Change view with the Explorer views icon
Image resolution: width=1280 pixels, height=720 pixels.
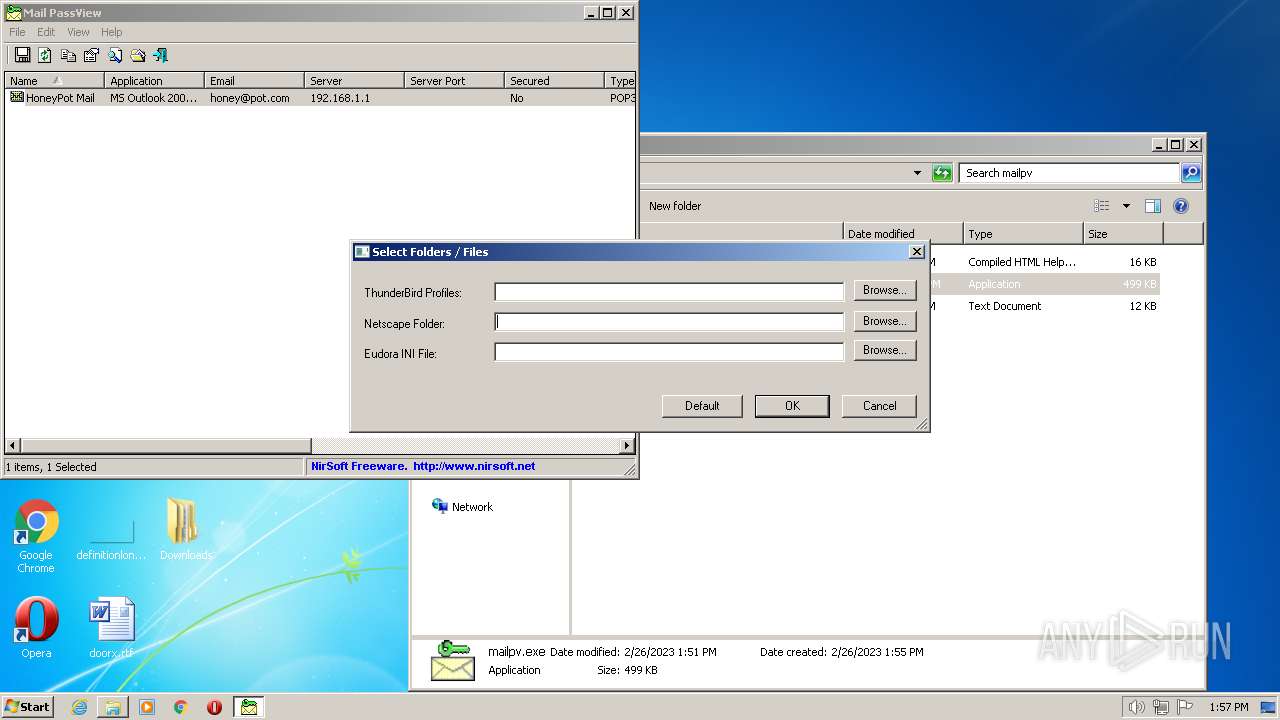(x=1102, y=206)
